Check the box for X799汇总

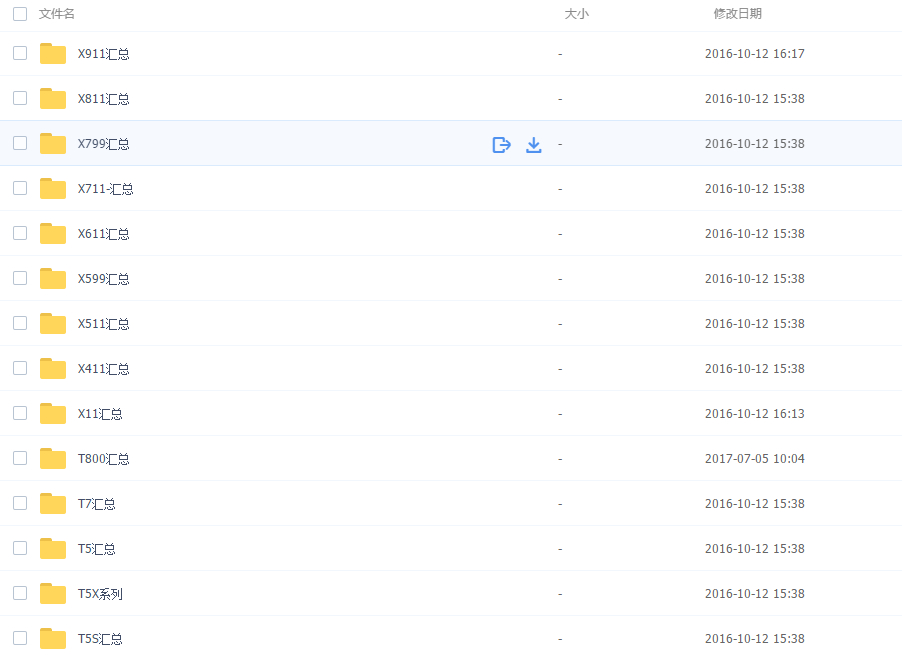20,143
